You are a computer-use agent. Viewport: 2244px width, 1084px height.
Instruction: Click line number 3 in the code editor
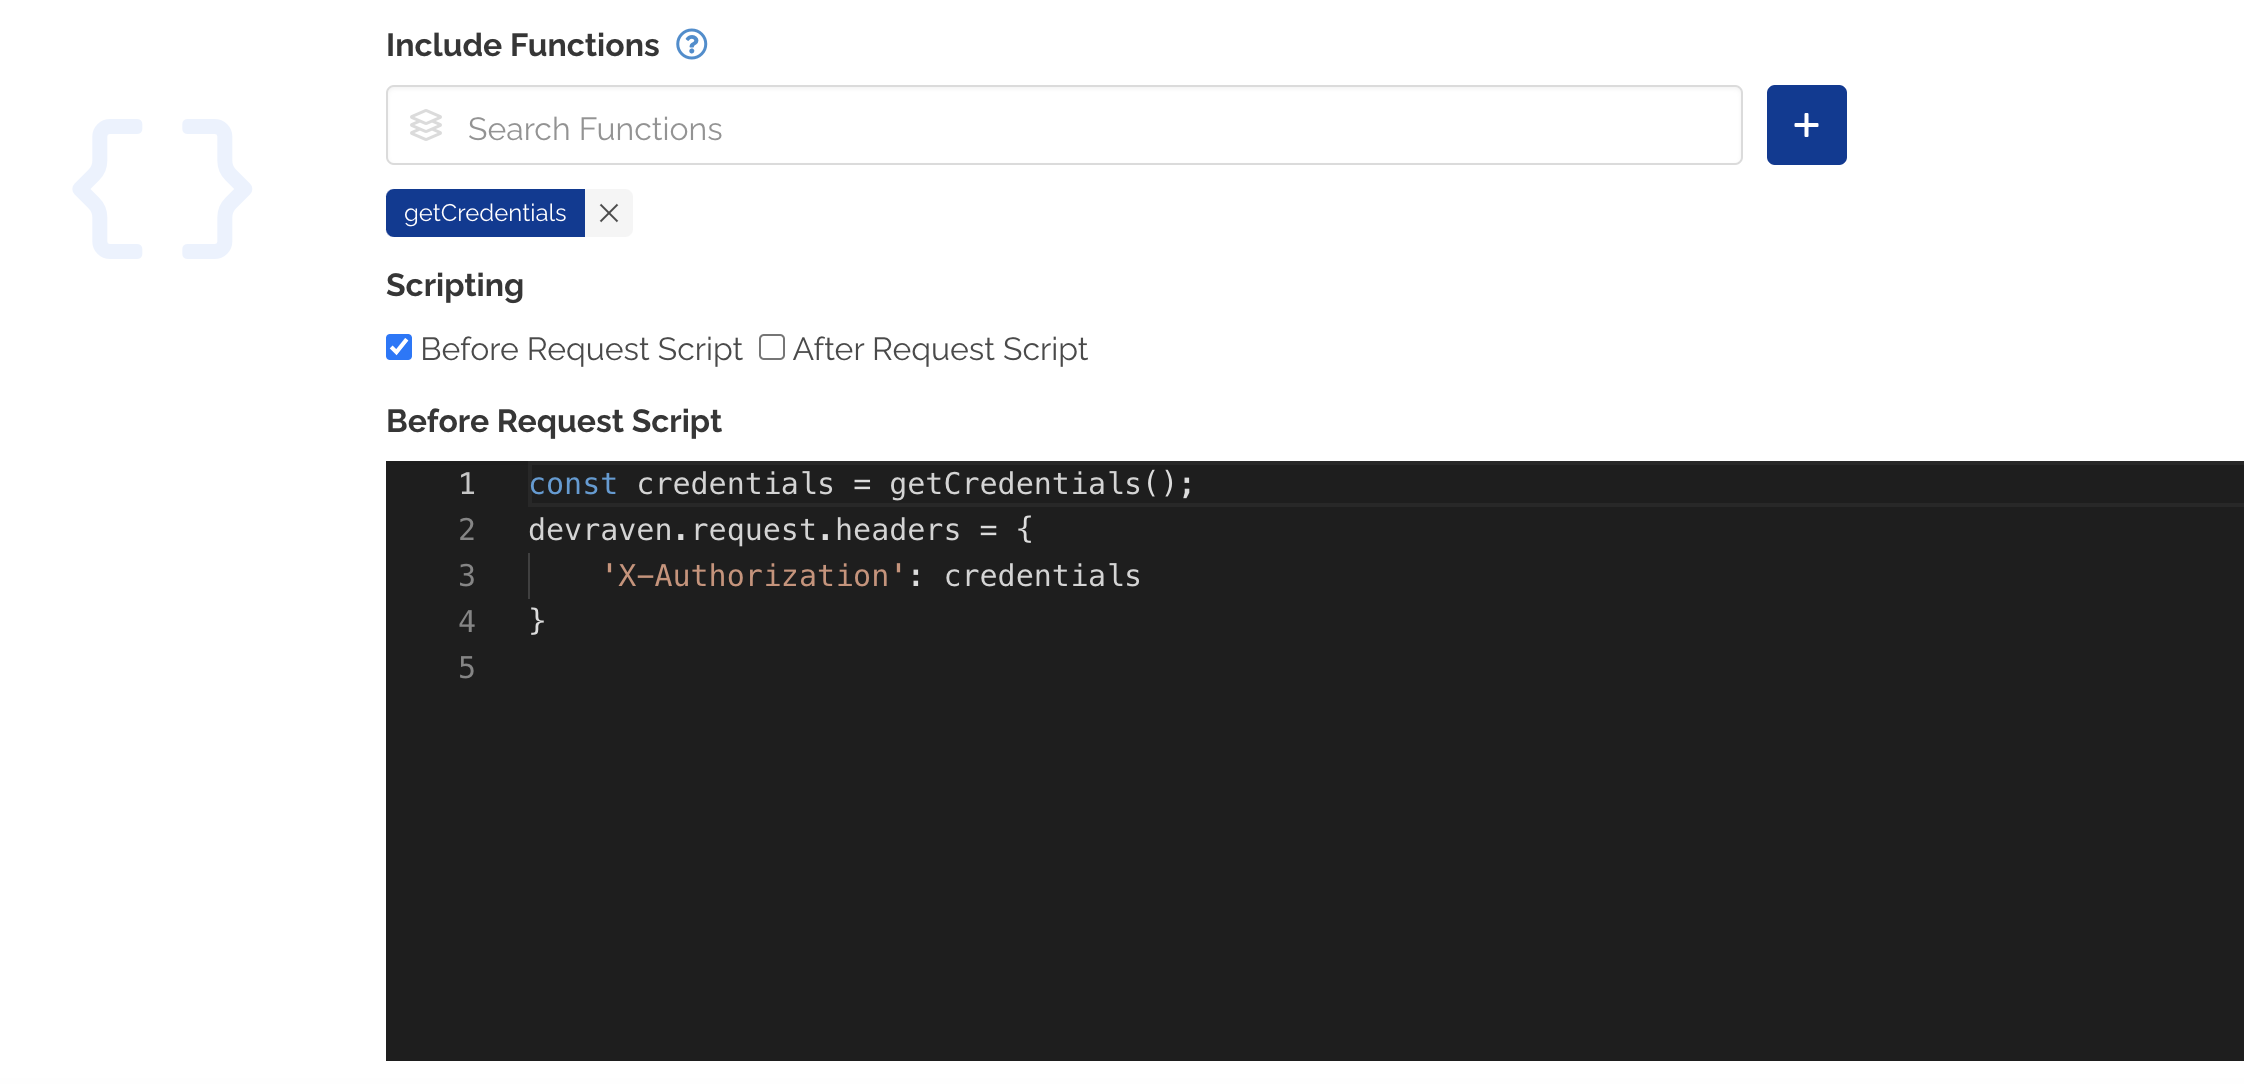[466, 575]
